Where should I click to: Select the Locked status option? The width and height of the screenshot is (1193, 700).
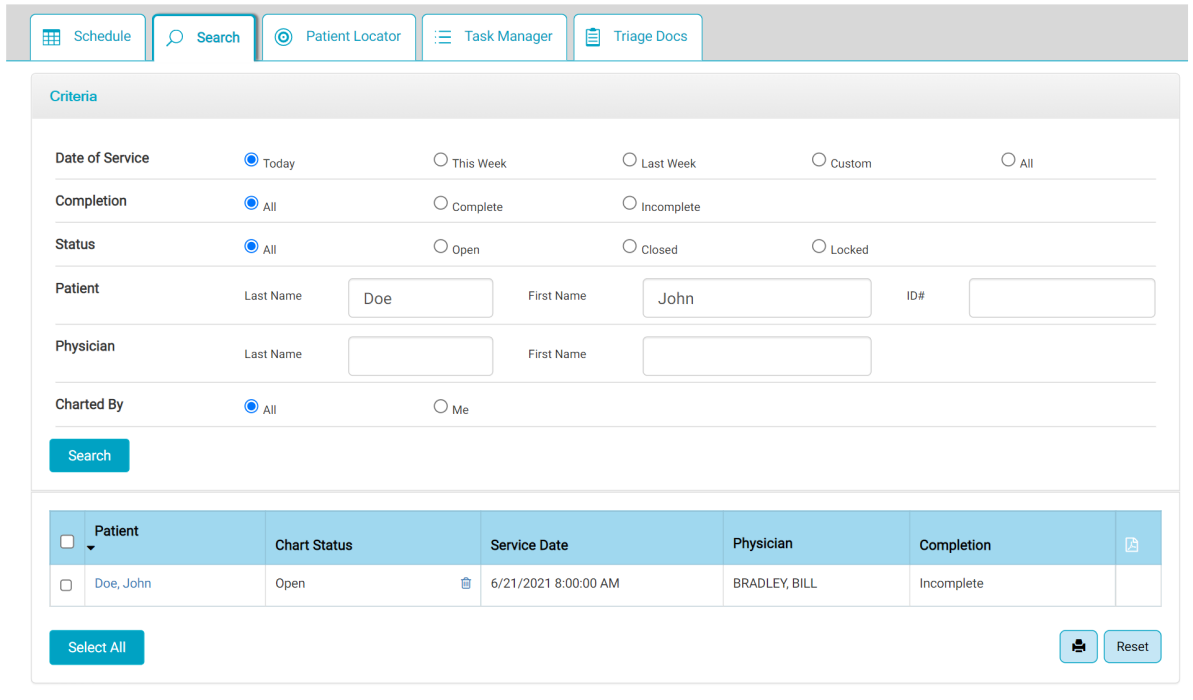coord(819,246)
